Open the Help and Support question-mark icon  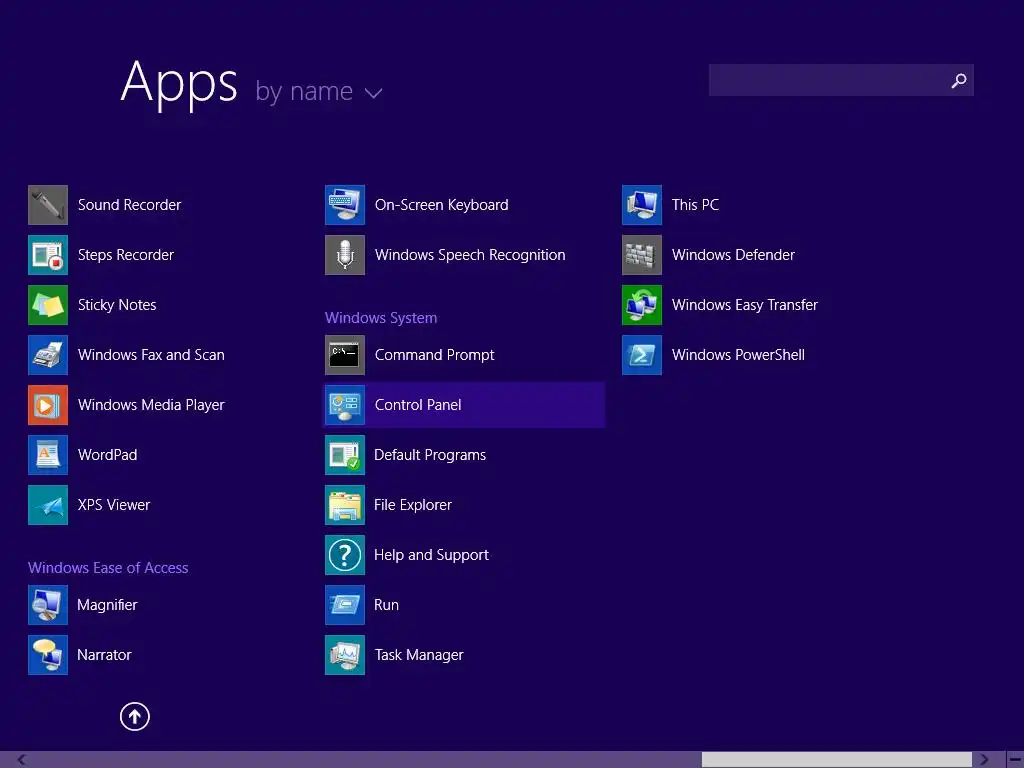point(345,555)
